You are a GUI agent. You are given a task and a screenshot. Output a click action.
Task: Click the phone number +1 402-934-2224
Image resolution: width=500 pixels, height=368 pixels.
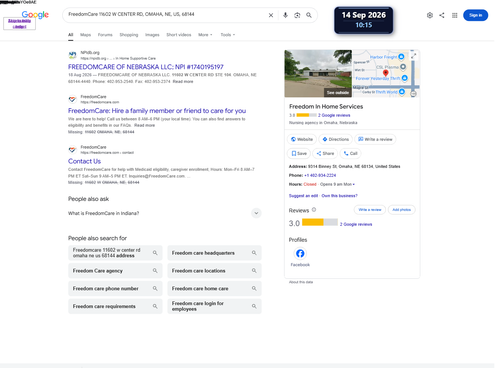coord(320,175)
